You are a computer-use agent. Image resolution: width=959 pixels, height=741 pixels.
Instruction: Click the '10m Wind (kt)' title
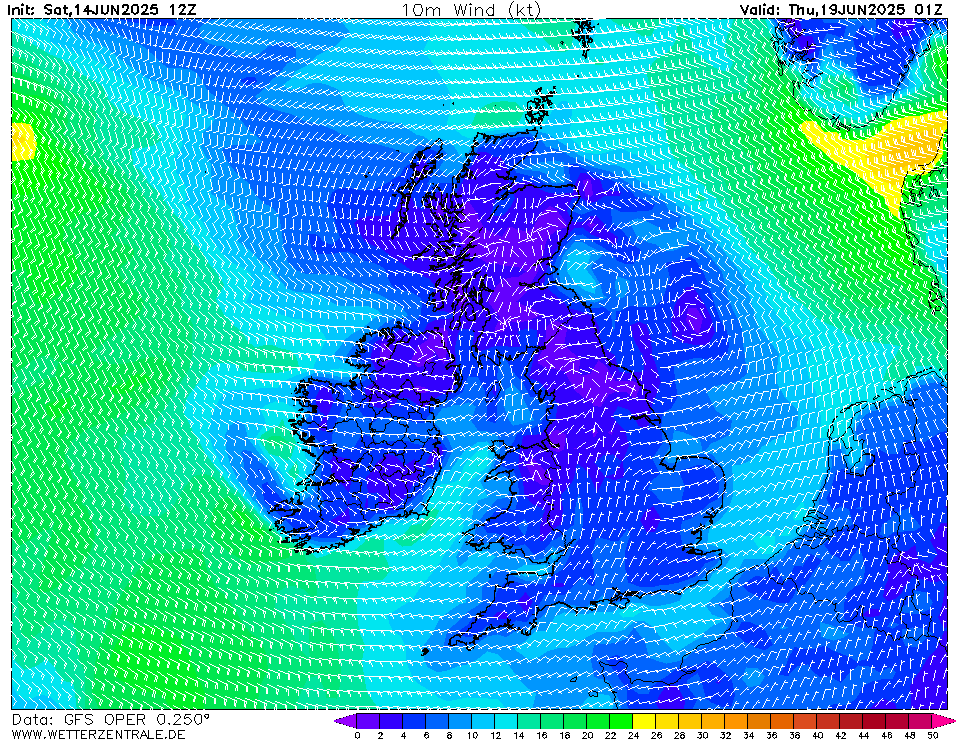point(471,9)
